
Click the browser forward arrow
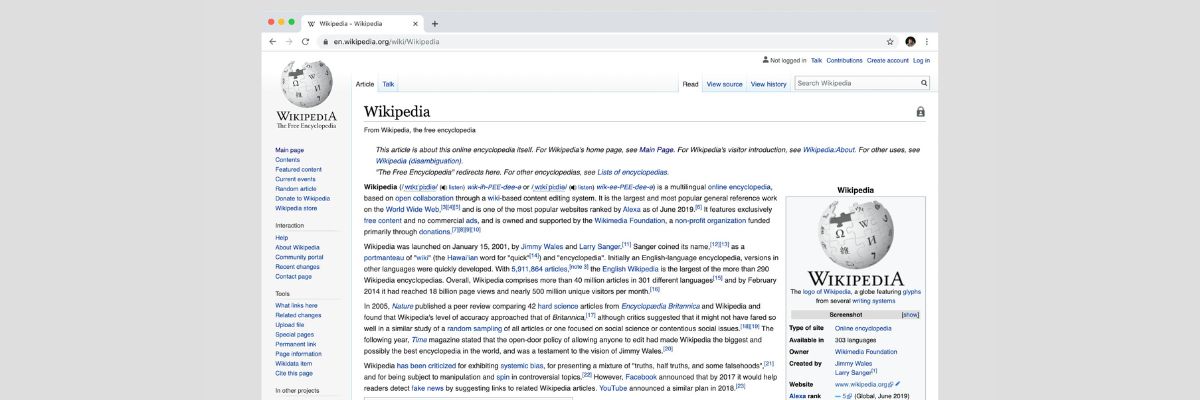coord(289,42)
